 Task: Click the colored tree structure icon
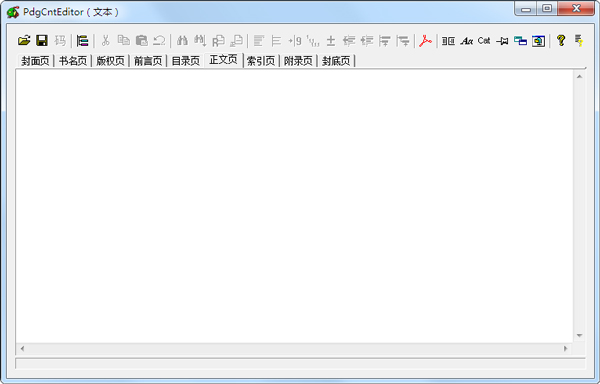tap(82, 41)
